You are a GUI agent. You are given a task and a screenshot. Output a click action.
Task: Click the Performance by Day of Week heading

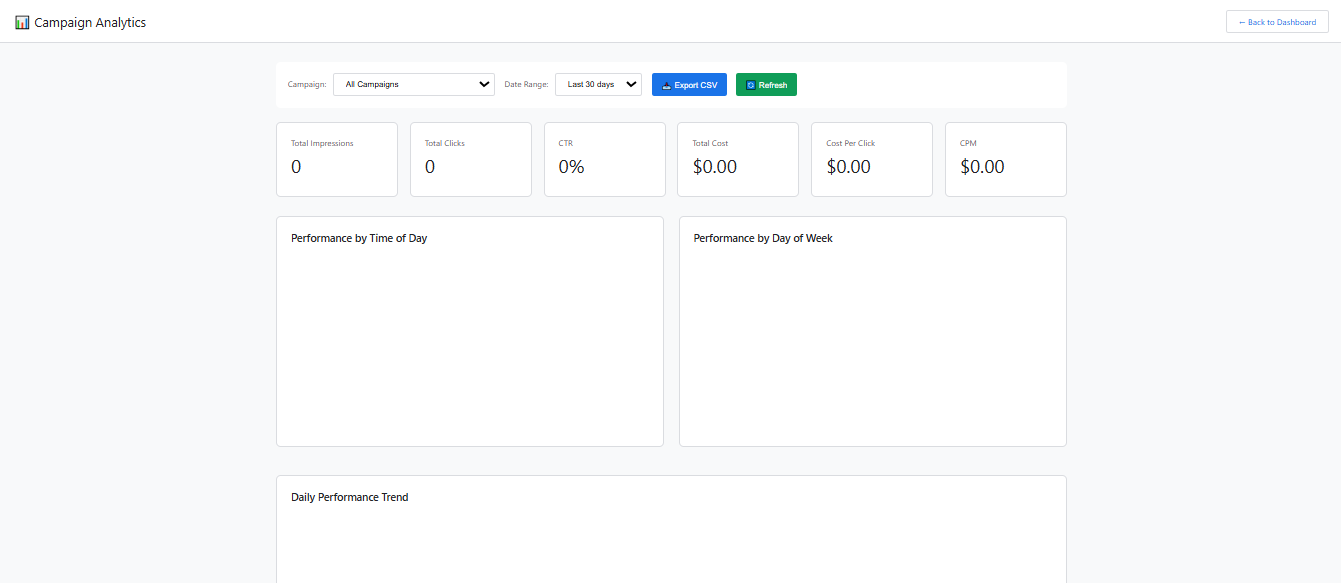[x=763, y=239]
